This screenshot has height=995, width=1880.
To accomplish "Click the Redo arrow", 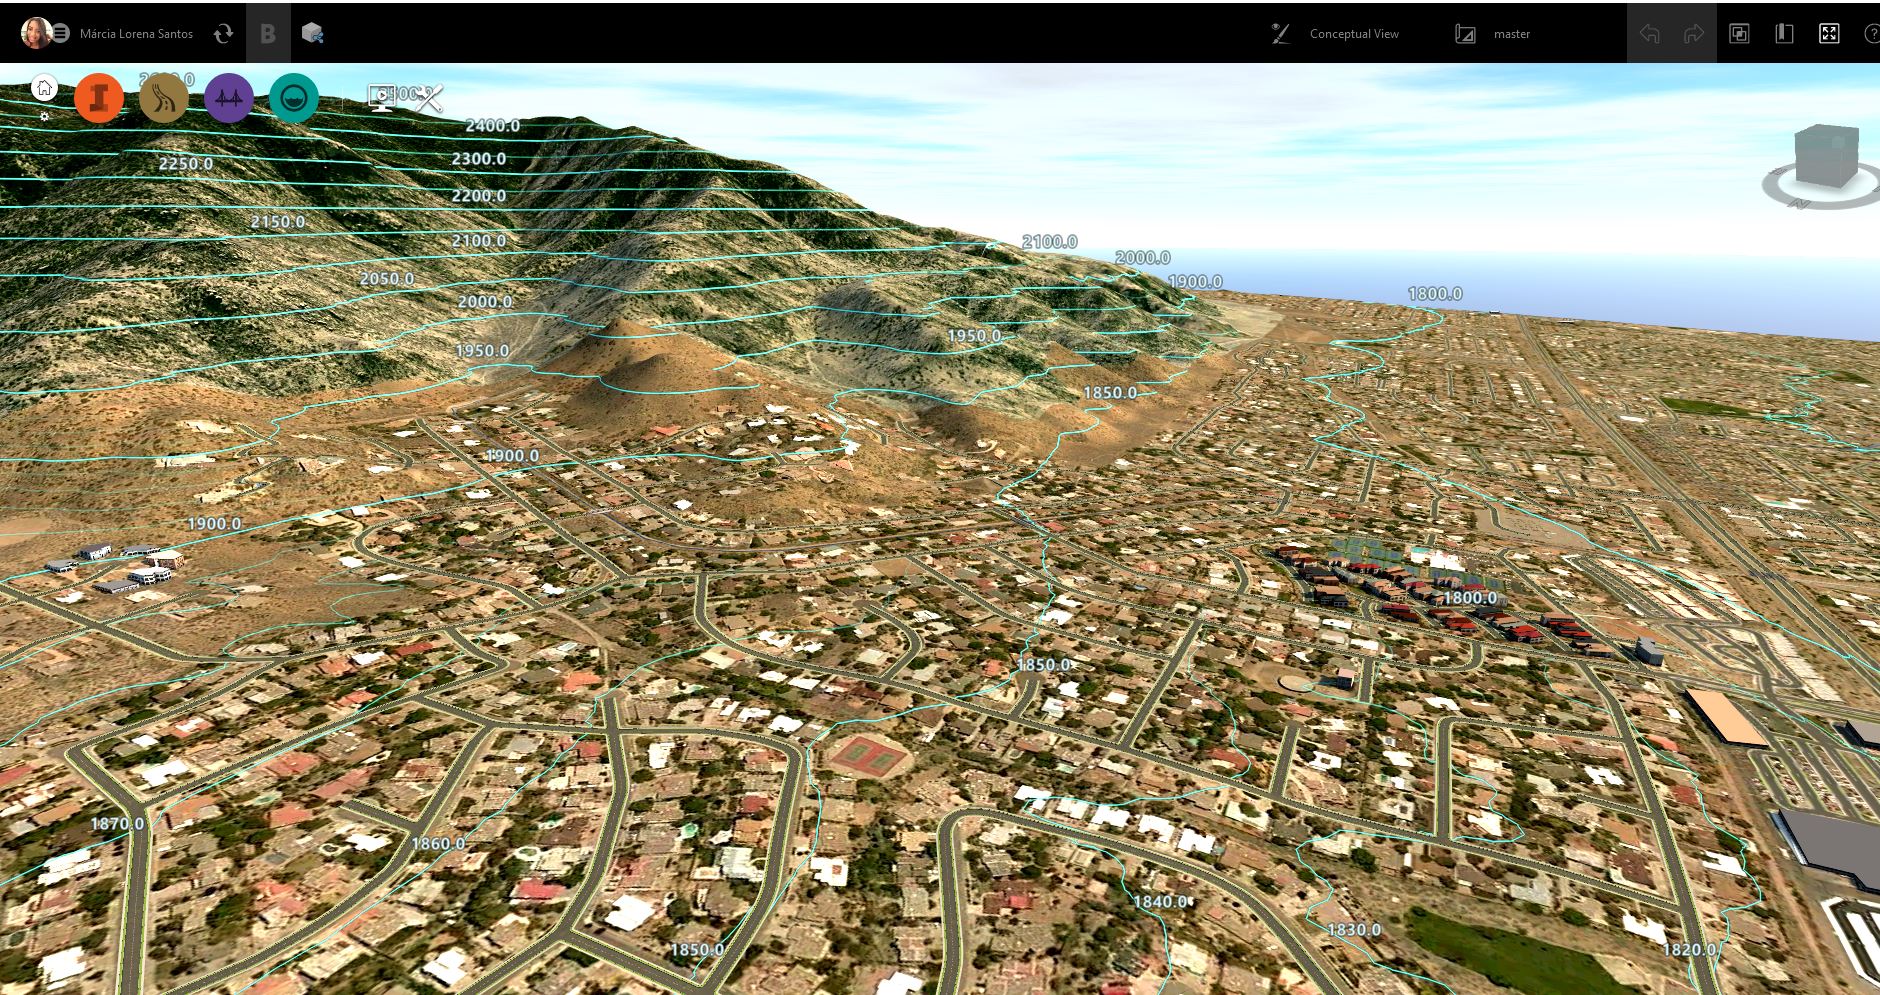I will 1693,34.
